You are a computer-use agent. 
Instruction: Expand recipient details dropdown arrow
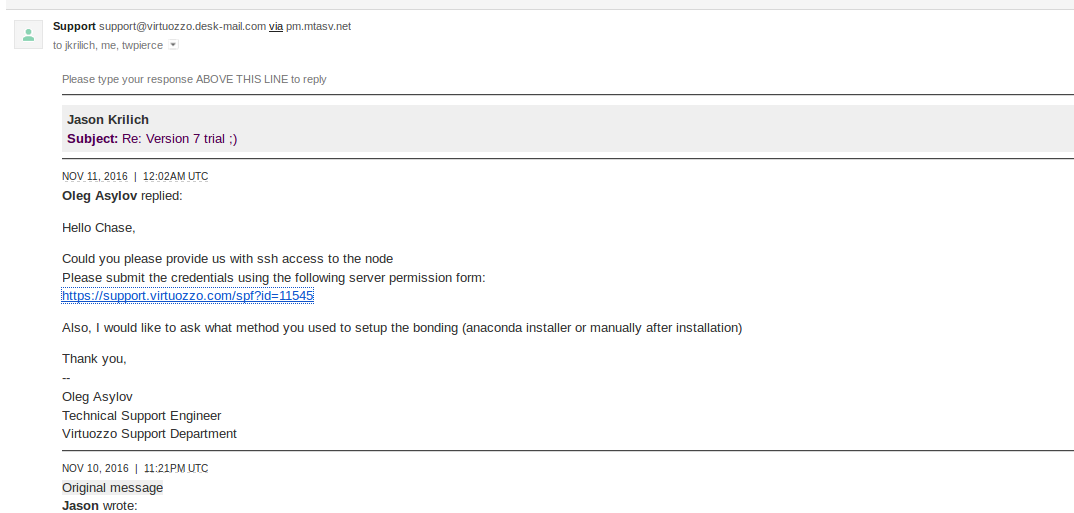[173, 45]
